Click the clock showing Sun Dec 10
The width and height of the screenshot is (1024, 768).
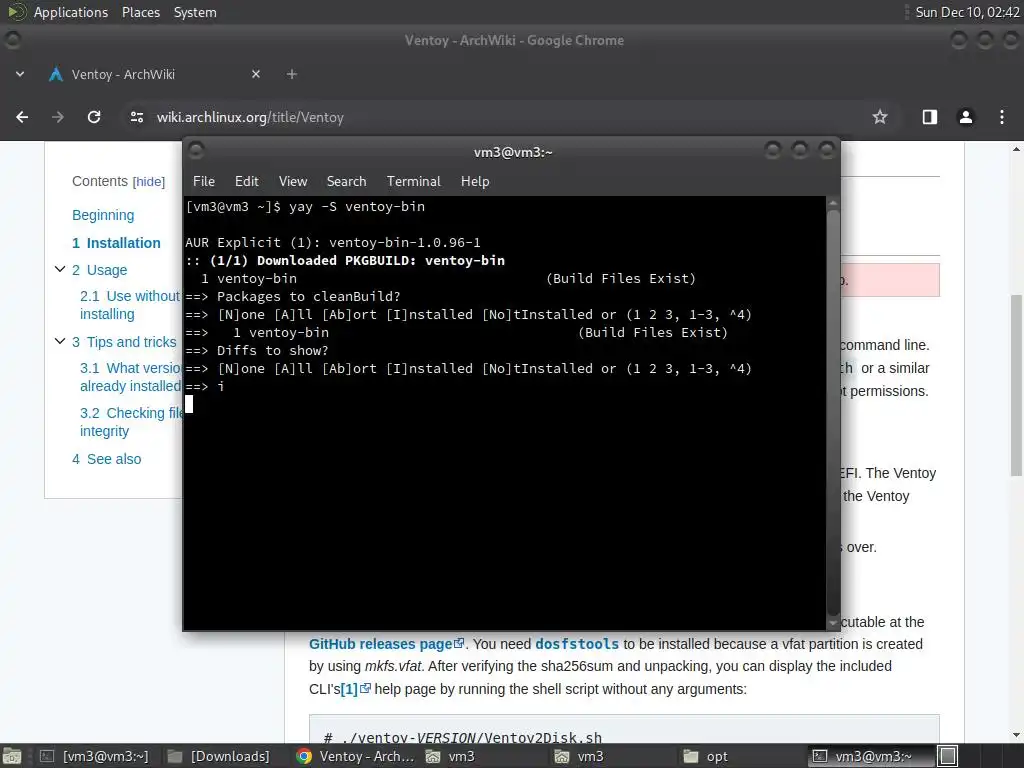pyautogui.click(x=967, y=12)
